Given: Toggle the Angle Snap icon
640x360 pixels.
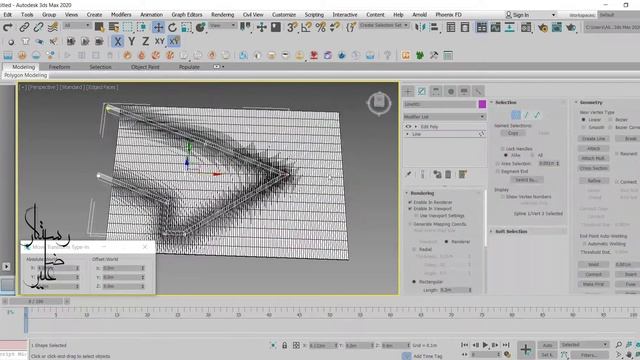Looking at the screenshot, I should point(306,27).
